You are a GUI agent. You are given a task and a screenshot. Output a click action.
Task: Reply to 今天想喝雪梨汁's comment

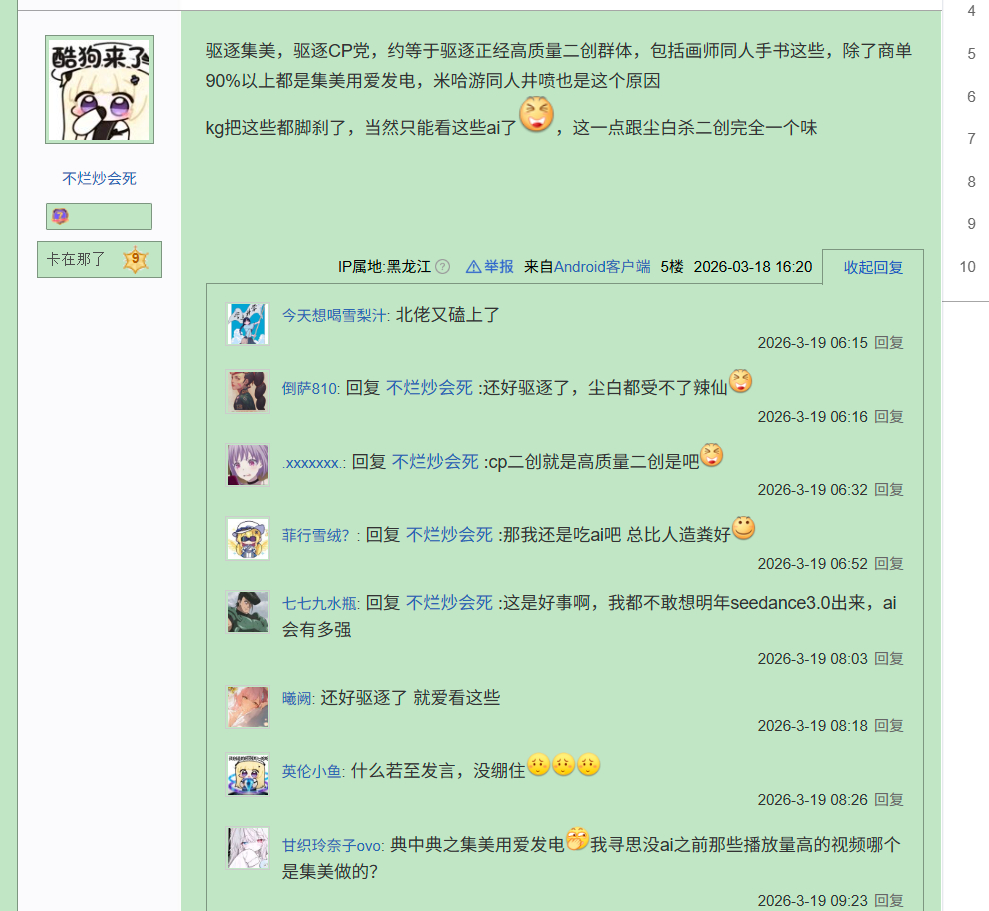pyautogui.click(x=889, y=343)
